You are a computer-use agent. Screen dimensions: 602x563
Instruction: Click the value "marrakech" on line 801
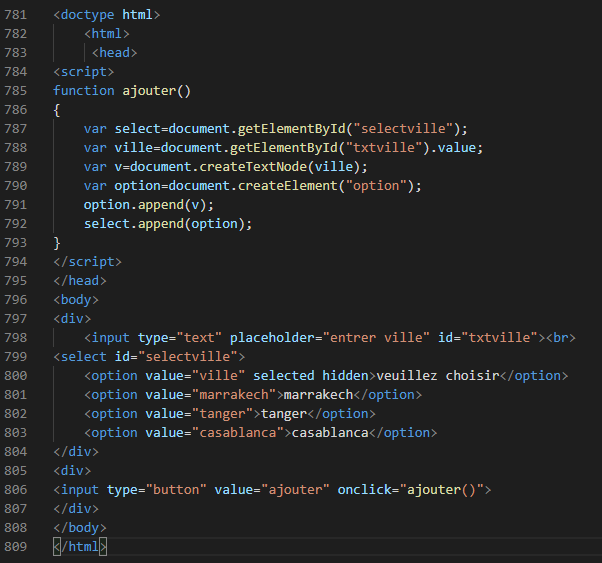click(234, 395)
